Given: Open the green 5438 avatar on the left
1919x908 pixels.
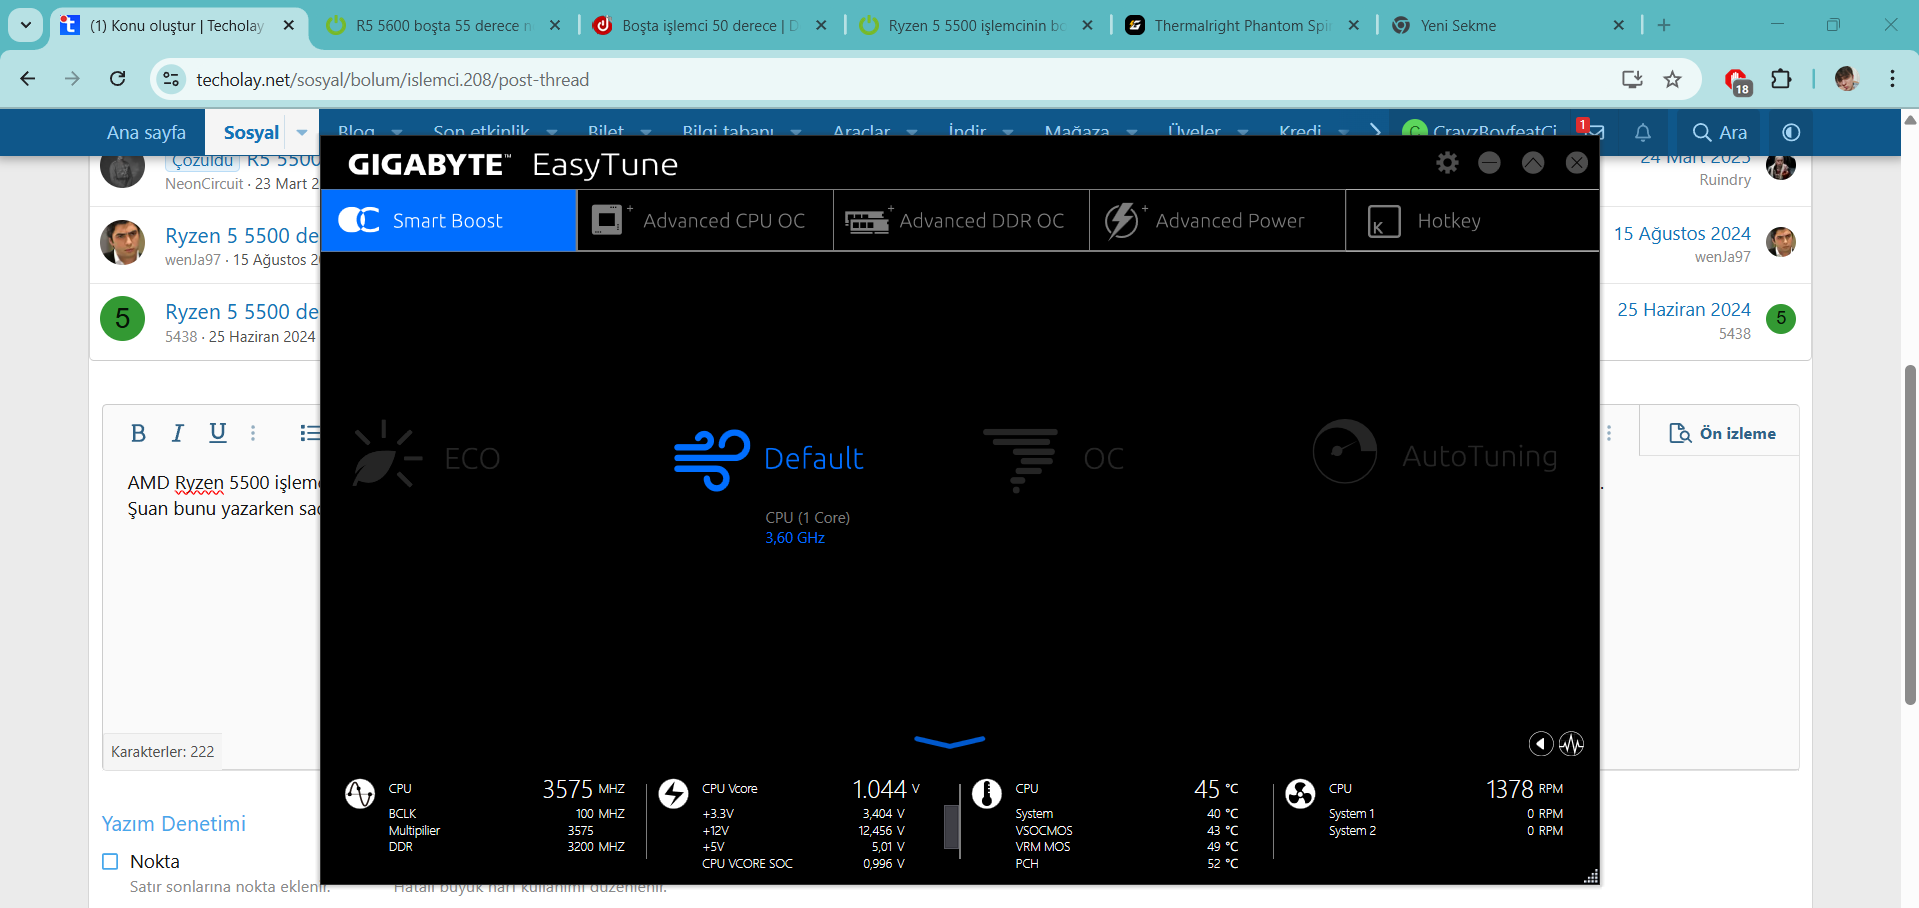Looking at the screenshot, I should [x=122, y=319].
